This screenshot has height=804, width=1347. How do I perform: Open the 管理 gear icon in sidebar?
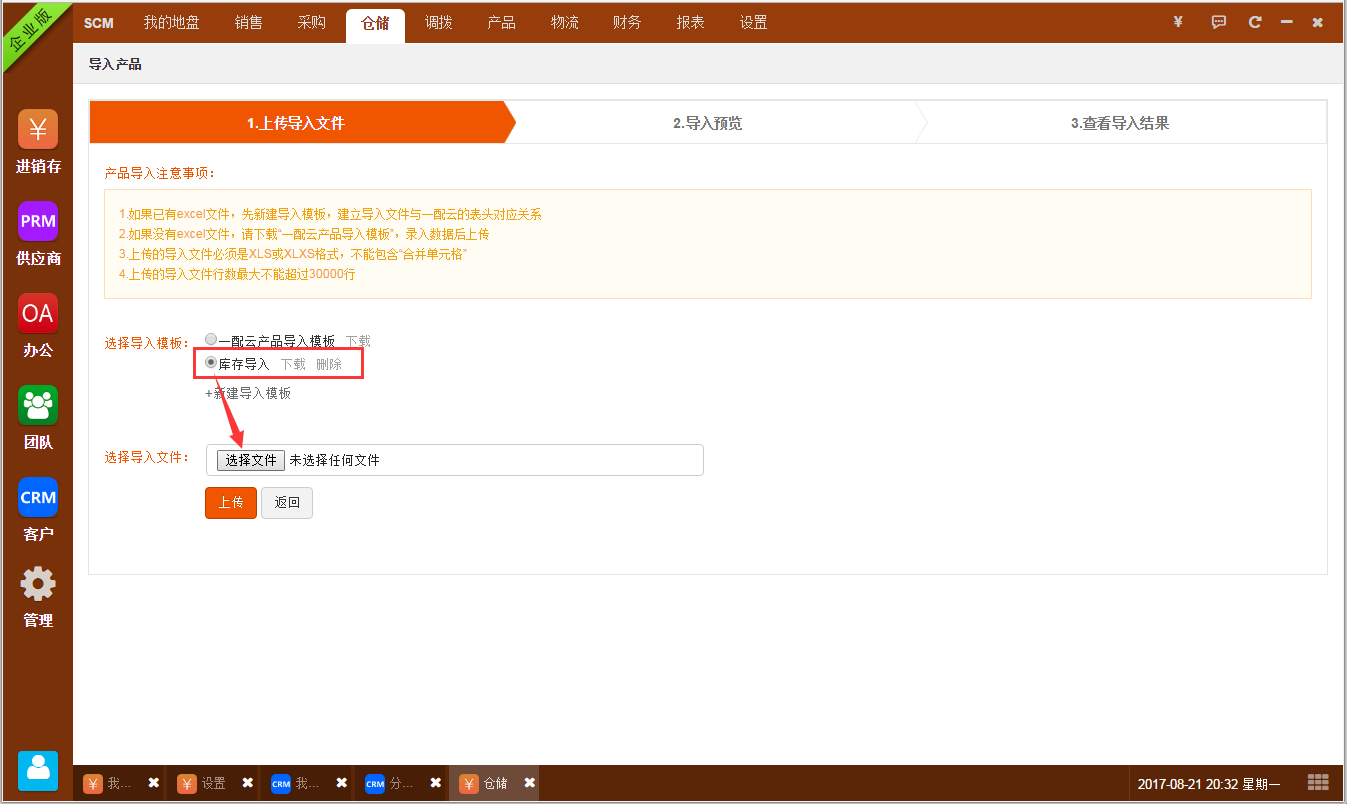coord(38,584)
